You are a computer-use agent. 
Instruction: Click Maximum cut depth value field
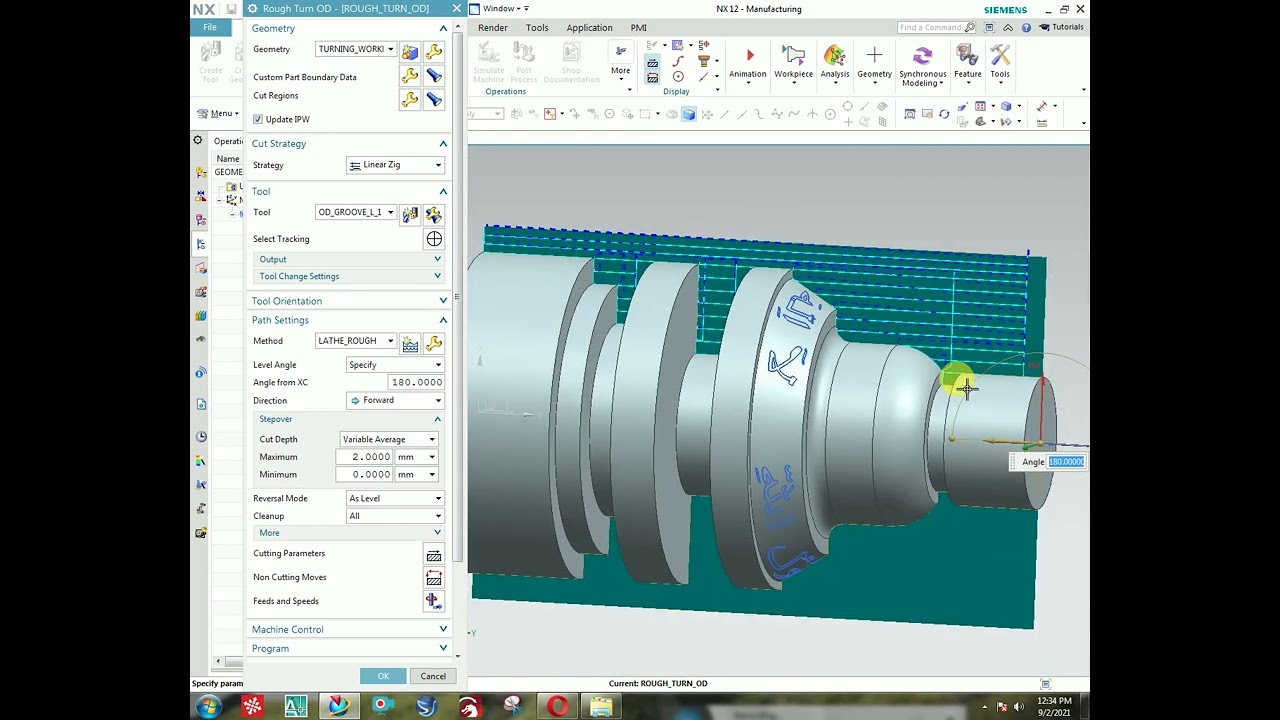(366, 457)
